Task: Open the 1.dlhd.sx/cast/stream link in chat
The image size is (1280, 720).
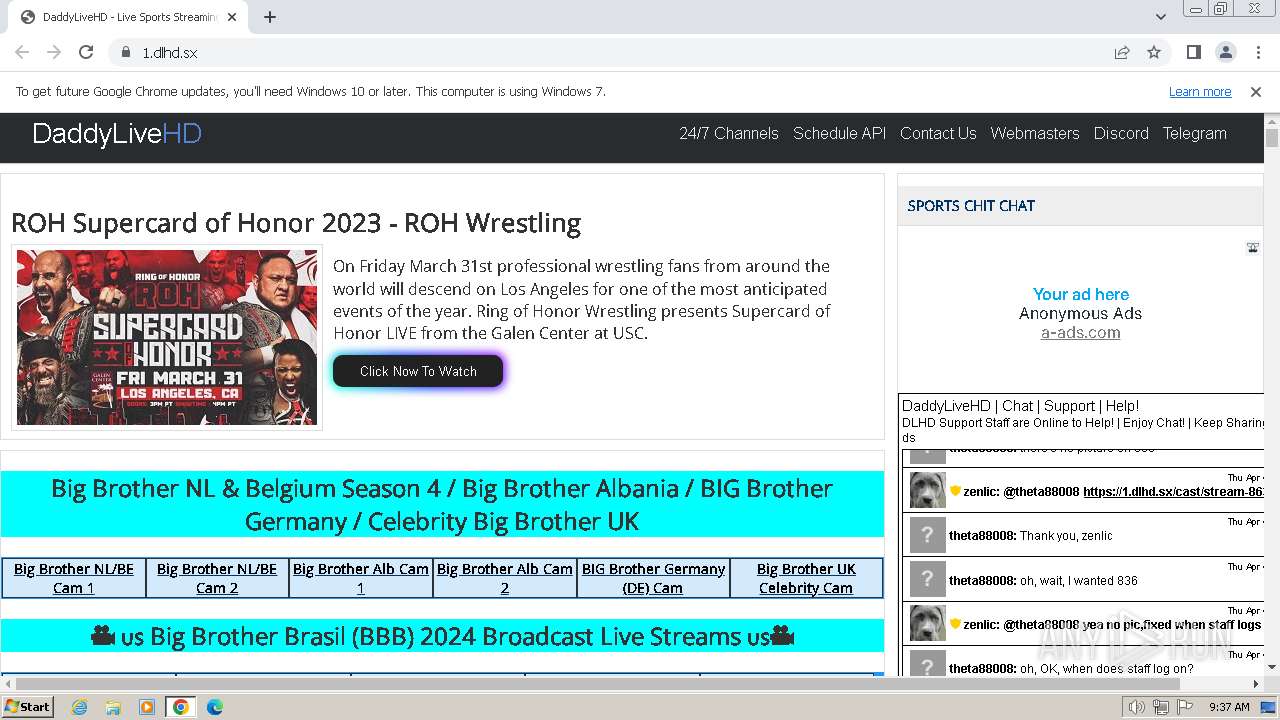Action: click(1173, 492)
